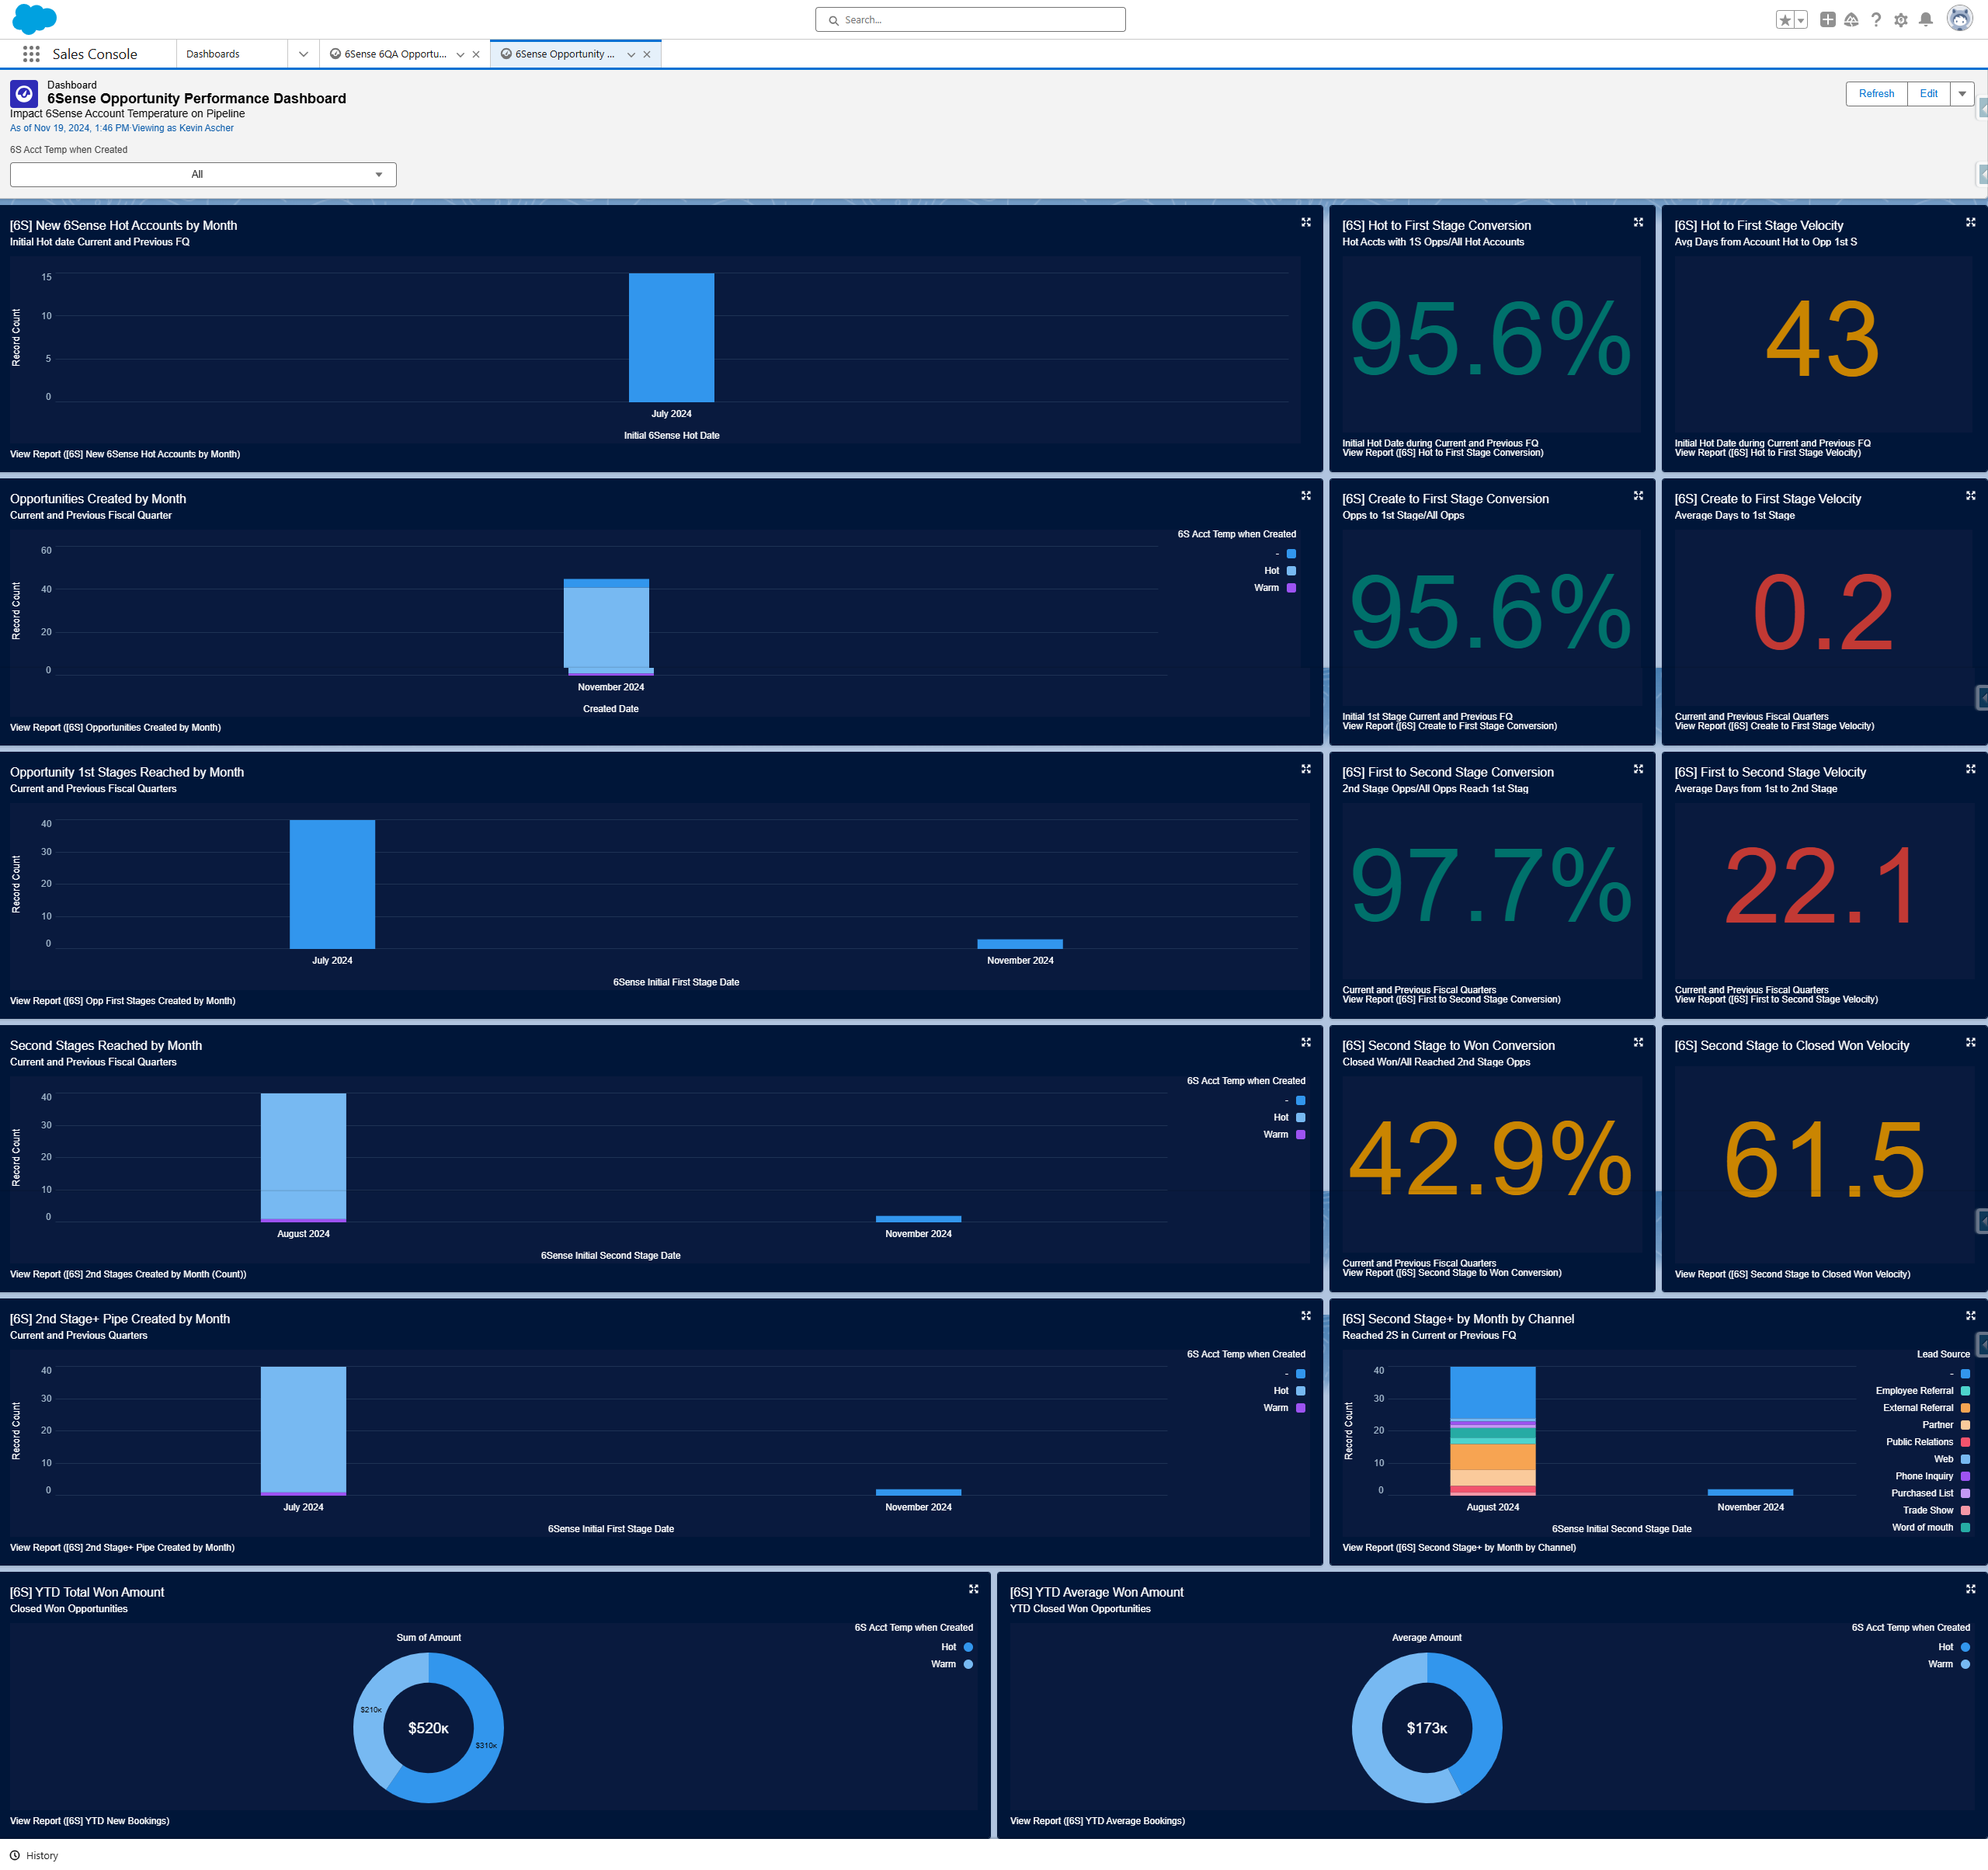Open the global actions plus icon

(x=1827, y=20)
